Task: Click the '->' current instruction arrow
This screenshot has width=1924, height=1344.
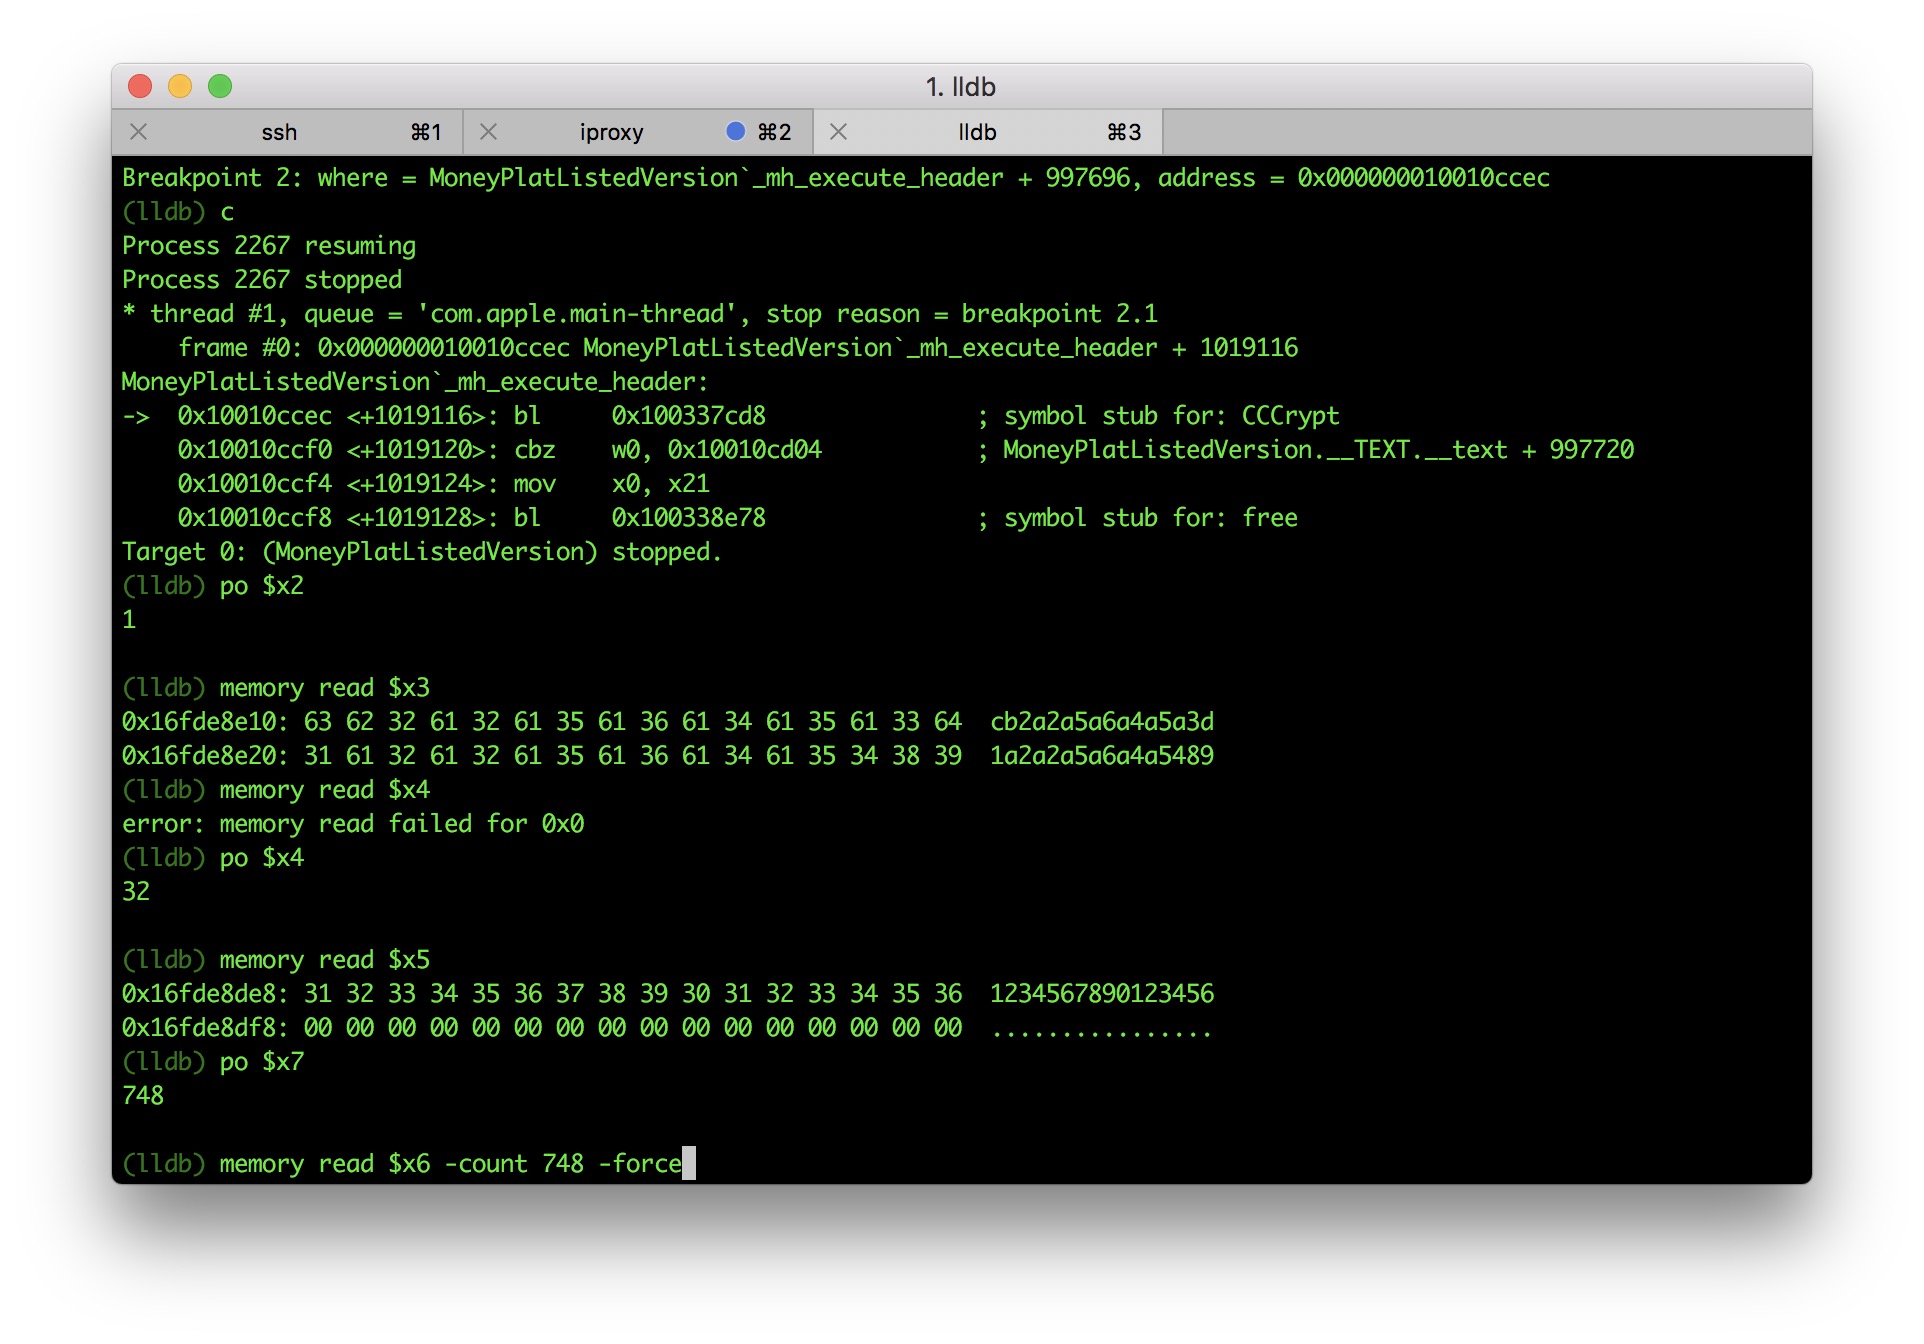Action: [x=136, y=416]
